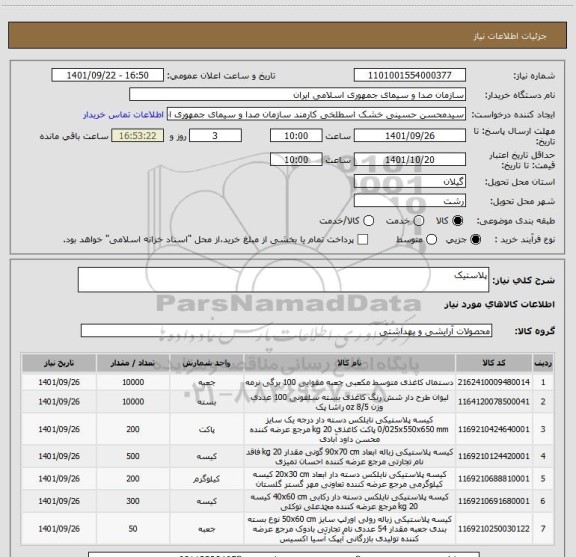
Task: Click product code 116921012442​0001
Action: coord(494,456)
